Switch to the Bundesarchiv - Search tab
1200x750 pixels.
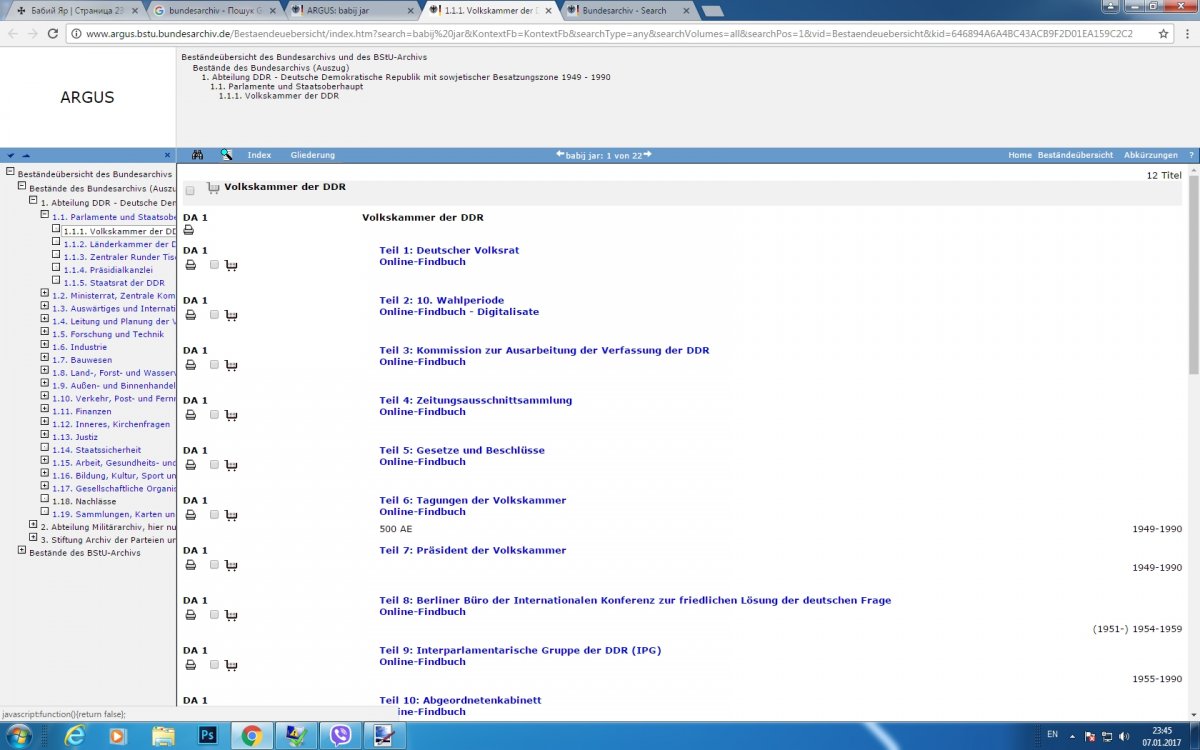[628, 10]
